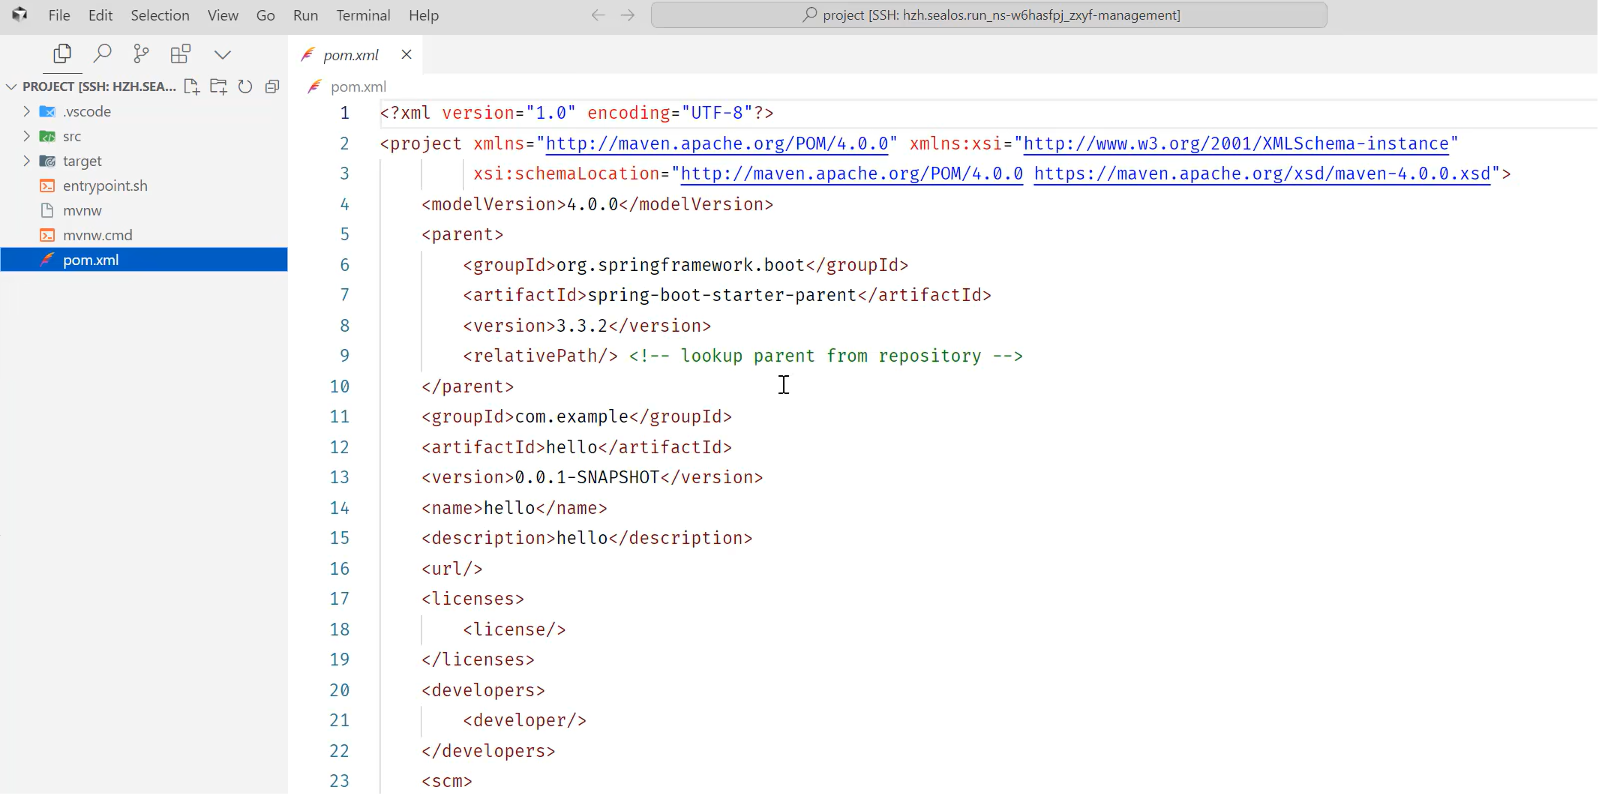Open the Go menu
Viewport: 1598px width, 794px height.
[265, 15]
